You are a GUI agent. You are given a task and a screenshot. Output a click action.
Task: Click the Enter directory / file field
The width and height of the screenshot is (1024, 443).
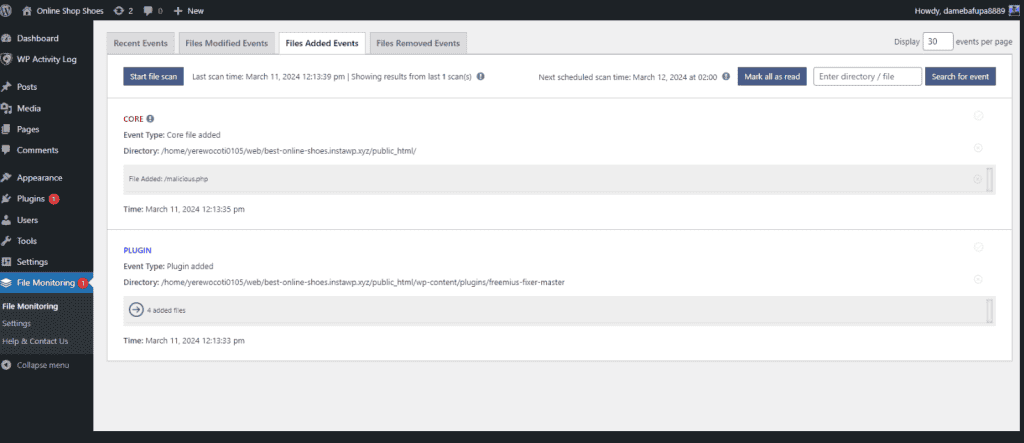click(866, 76)
